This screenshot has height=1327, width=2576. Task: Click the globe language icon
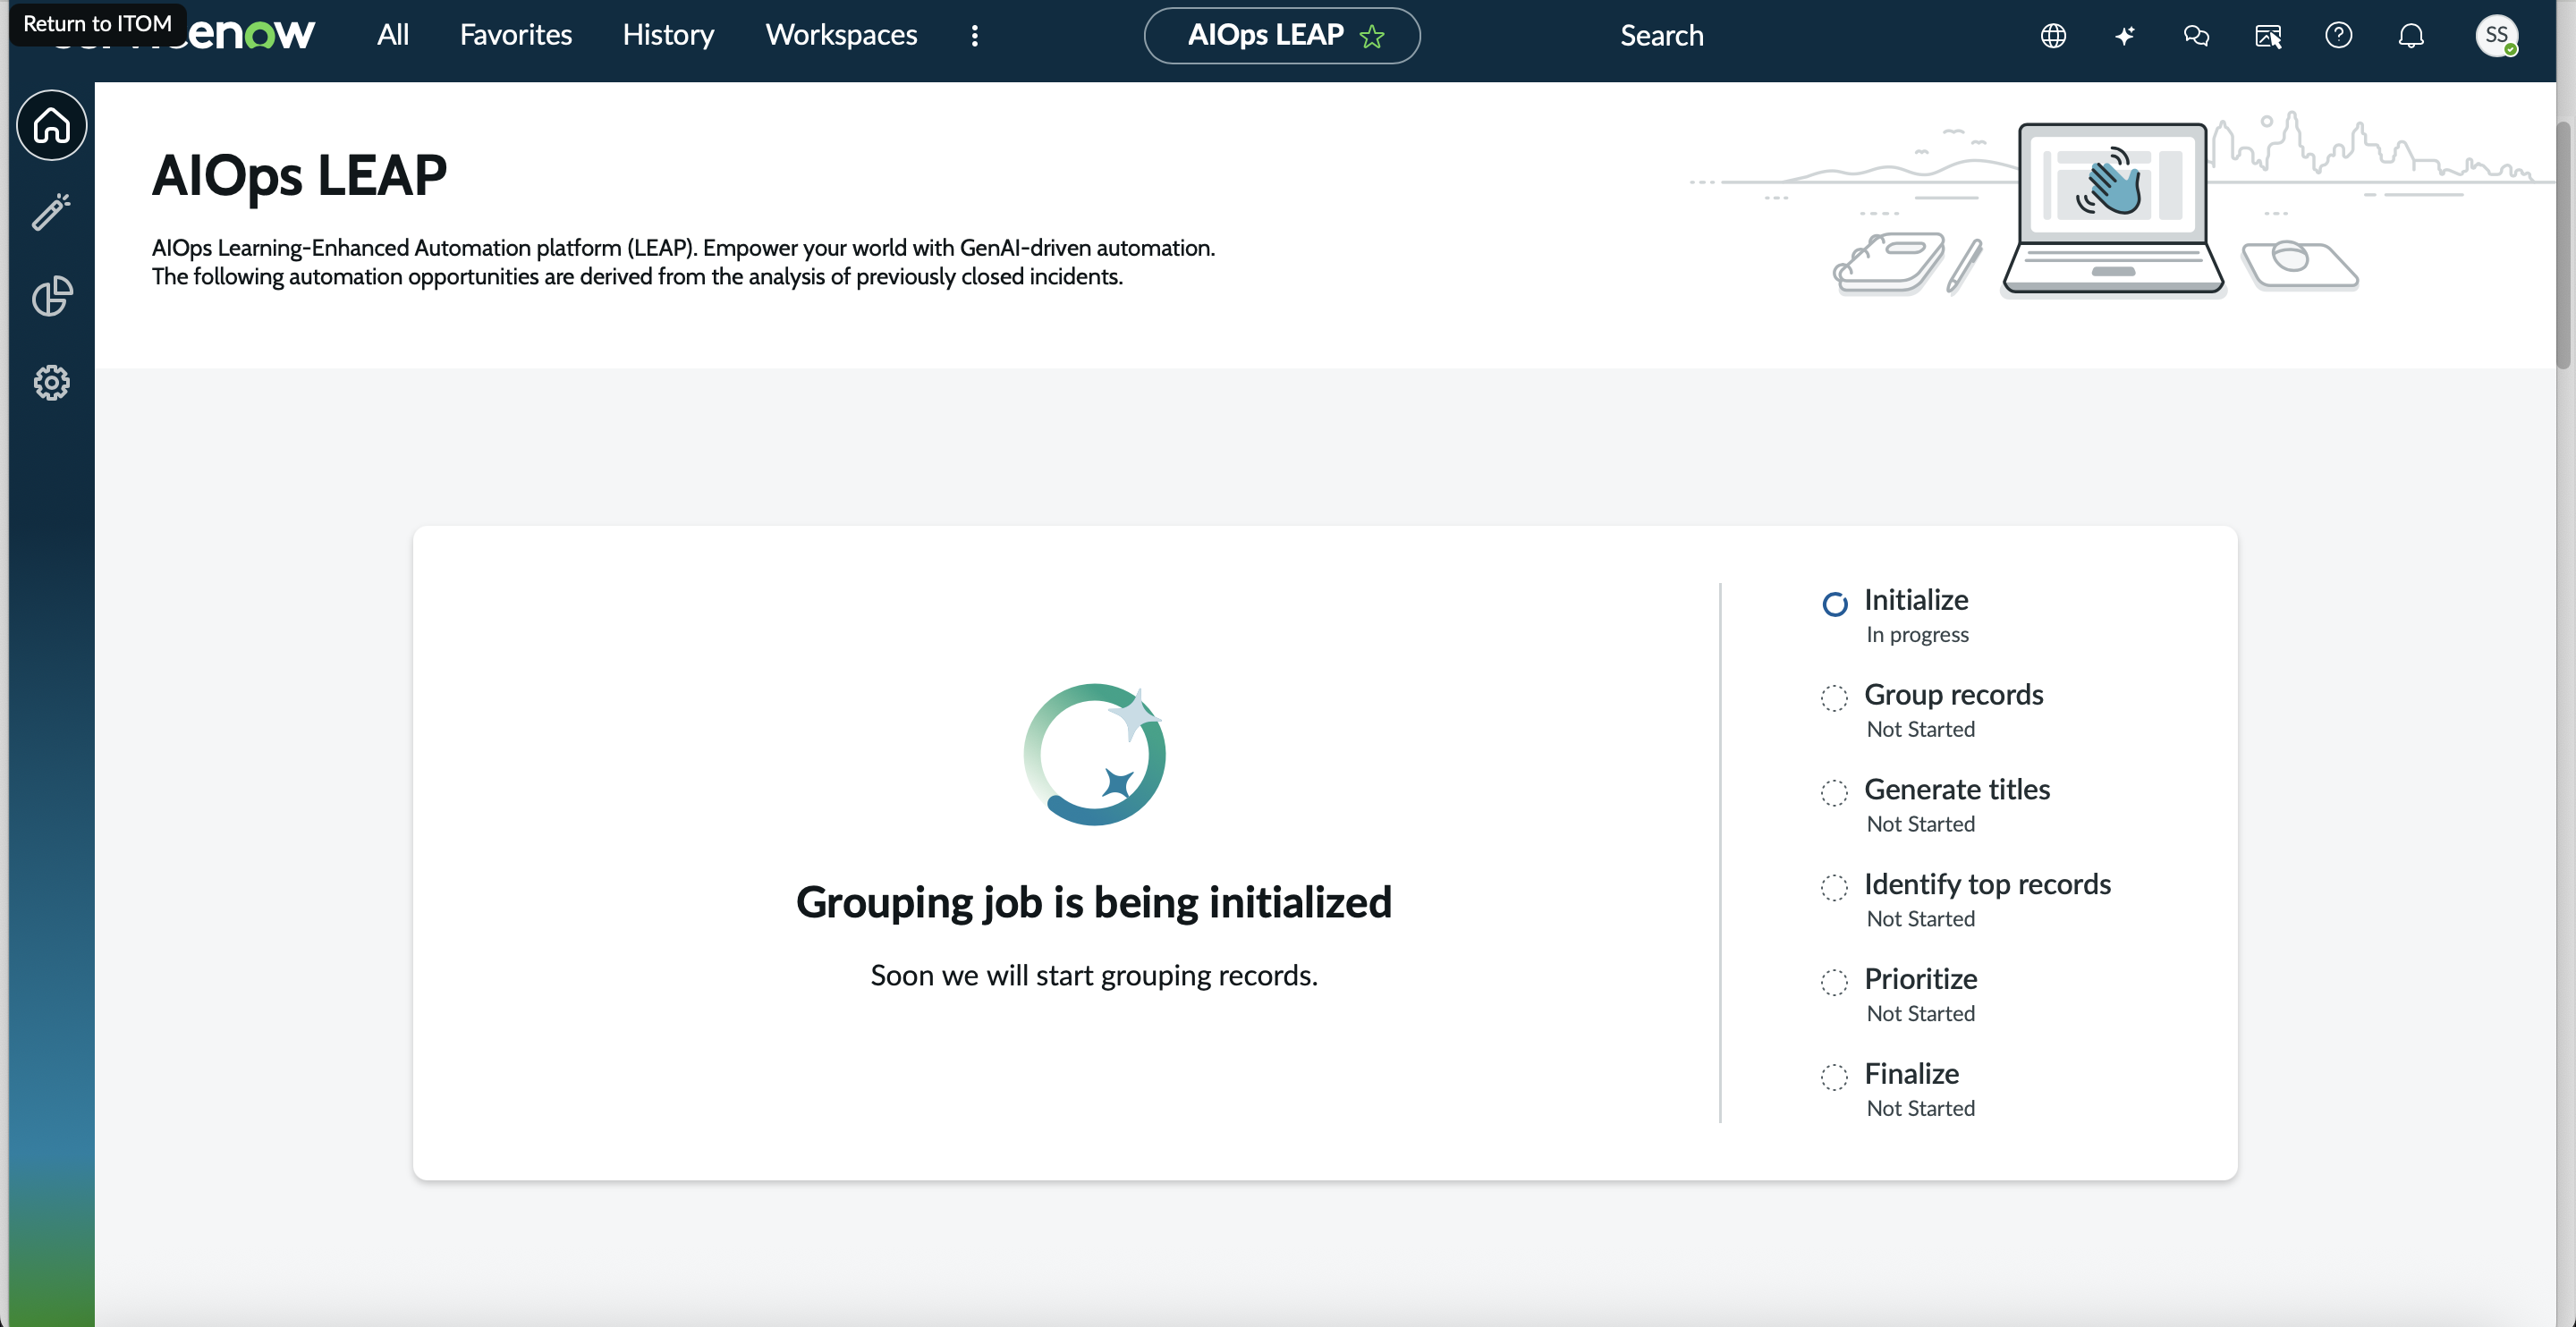(x=2053, y=36)
